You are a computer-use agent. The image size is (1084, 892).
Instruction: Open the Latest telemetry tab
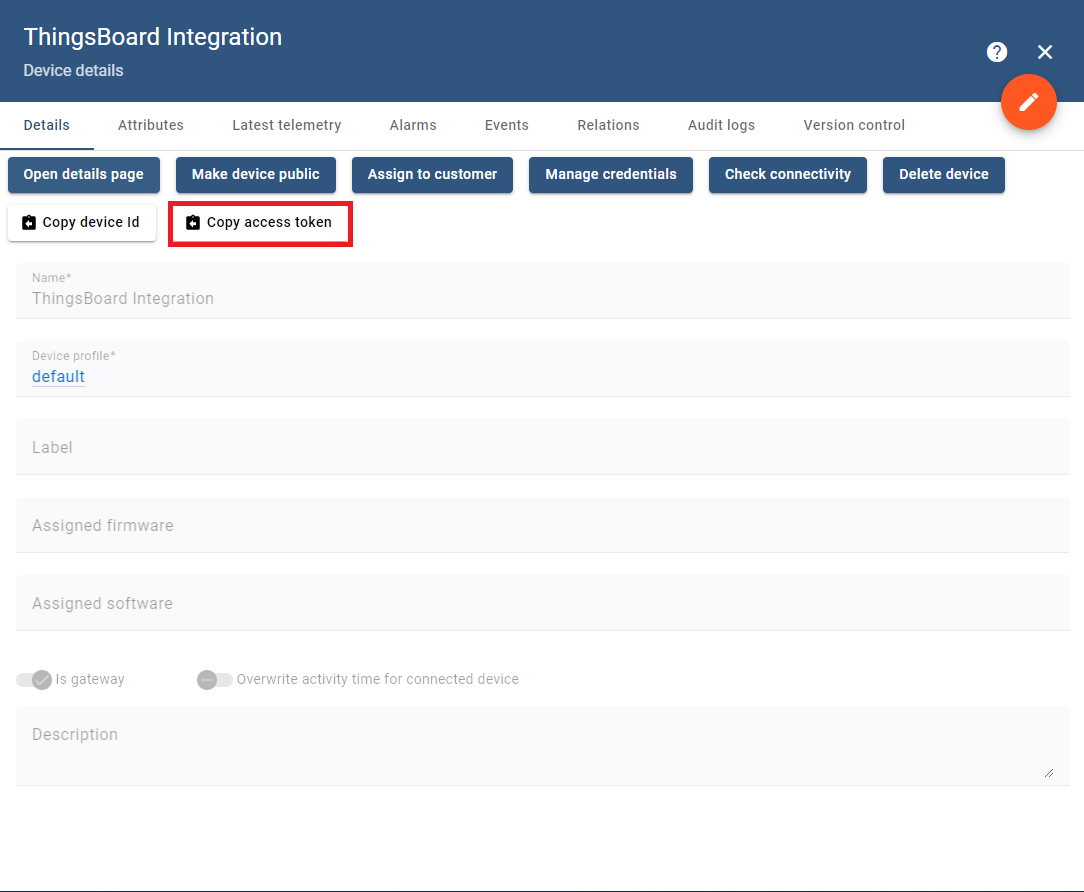(x=286, y=125)
